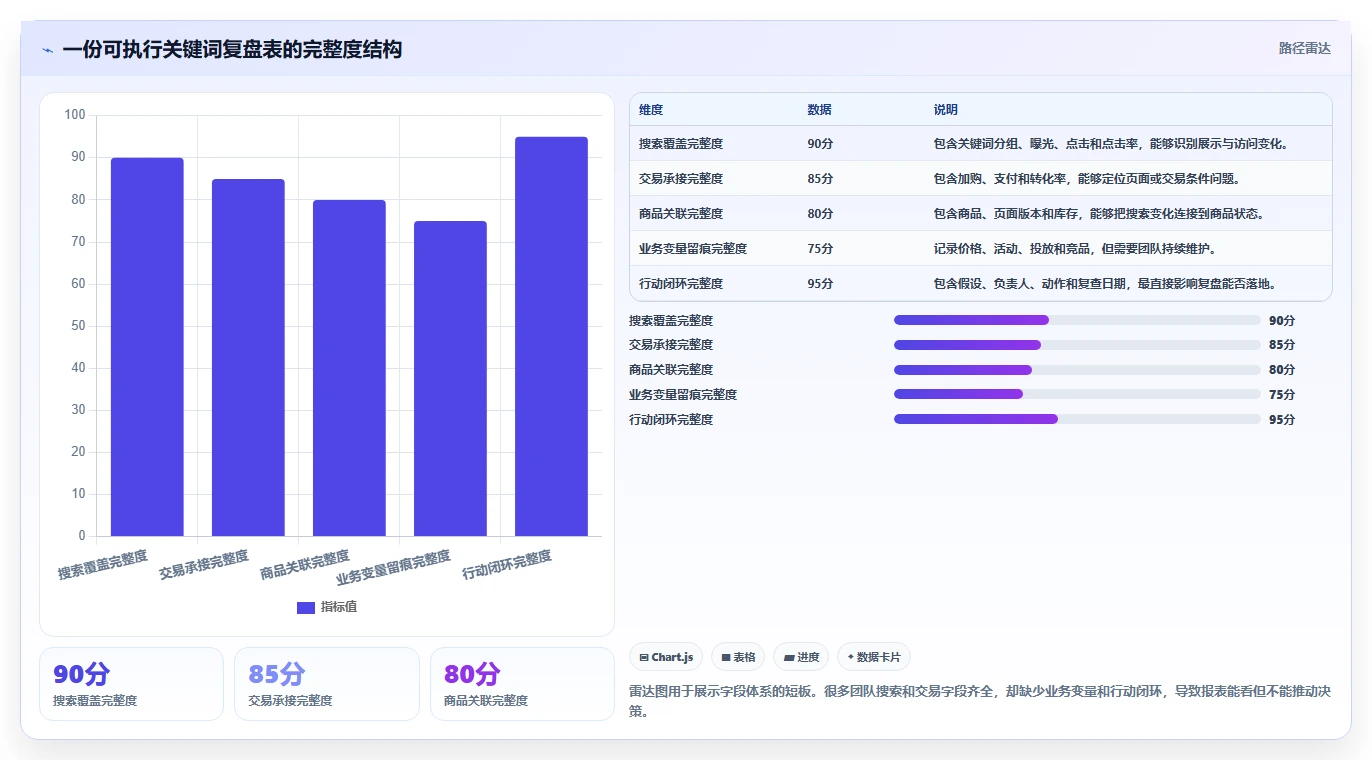Click the 商品关联完整度 bar in the chart
The image size is (1372, 760).
(x=349, y=368)
